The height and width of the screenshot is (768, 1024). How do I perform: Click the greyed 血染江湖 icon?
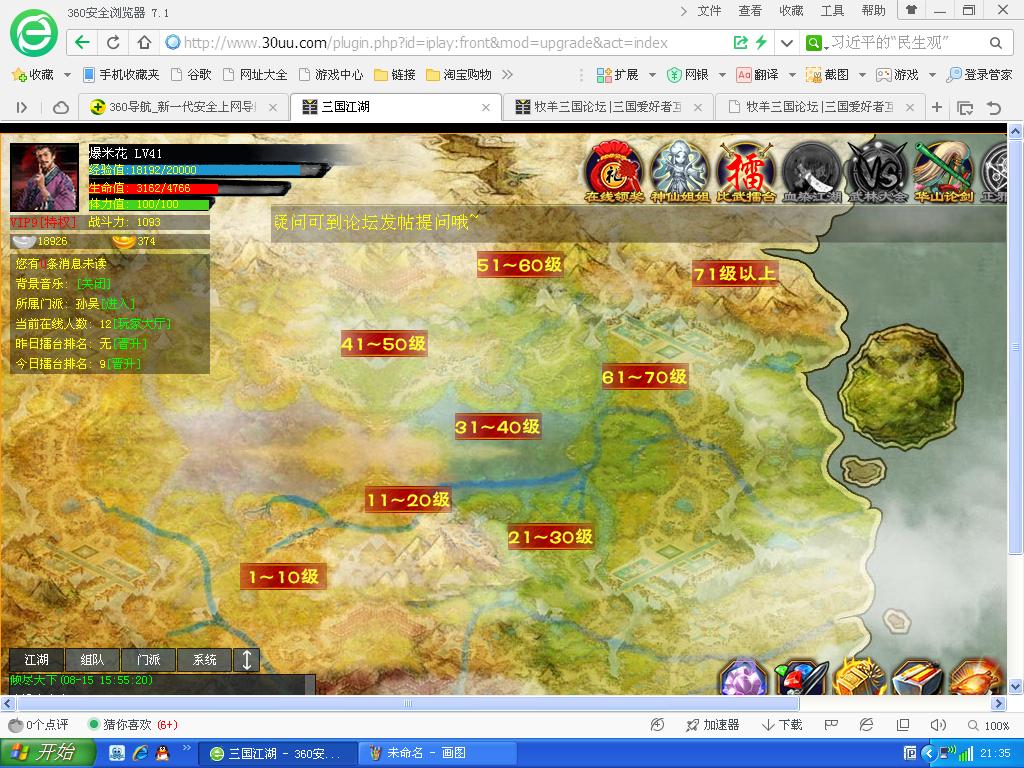coord(812,170)
